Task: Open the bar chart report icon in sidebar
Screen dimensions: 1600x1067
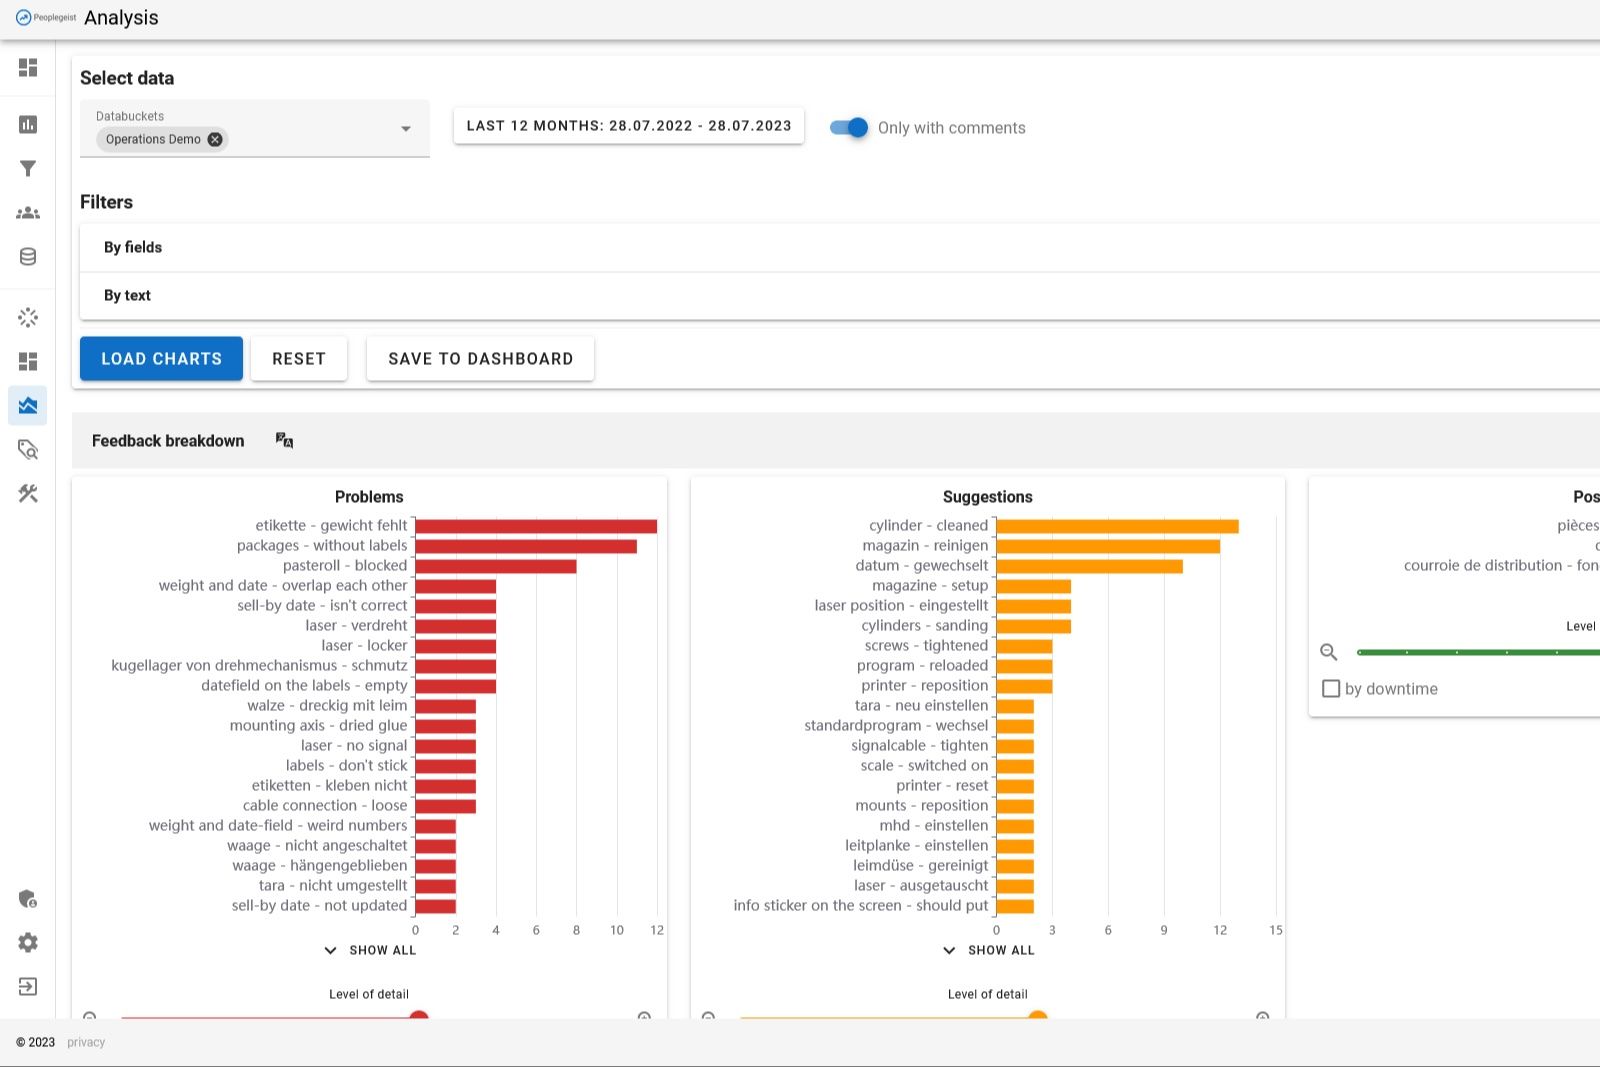Action: point(28,124)
